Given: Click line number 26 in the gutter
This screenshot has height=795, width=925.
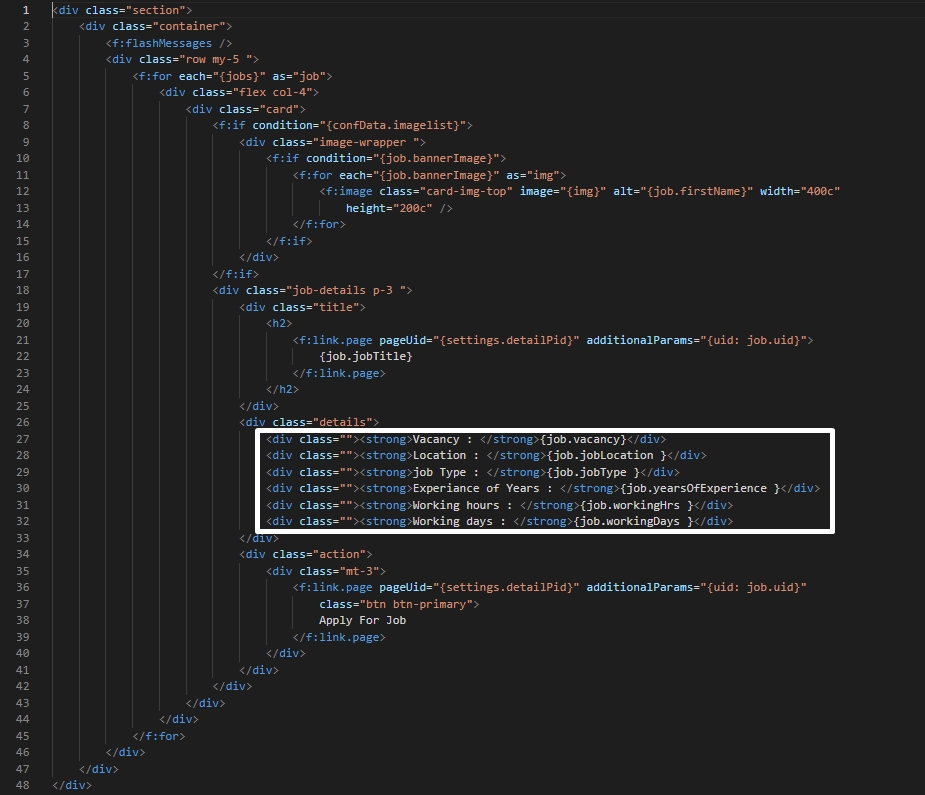Looking at the screenshot, I should coord(24,422).
